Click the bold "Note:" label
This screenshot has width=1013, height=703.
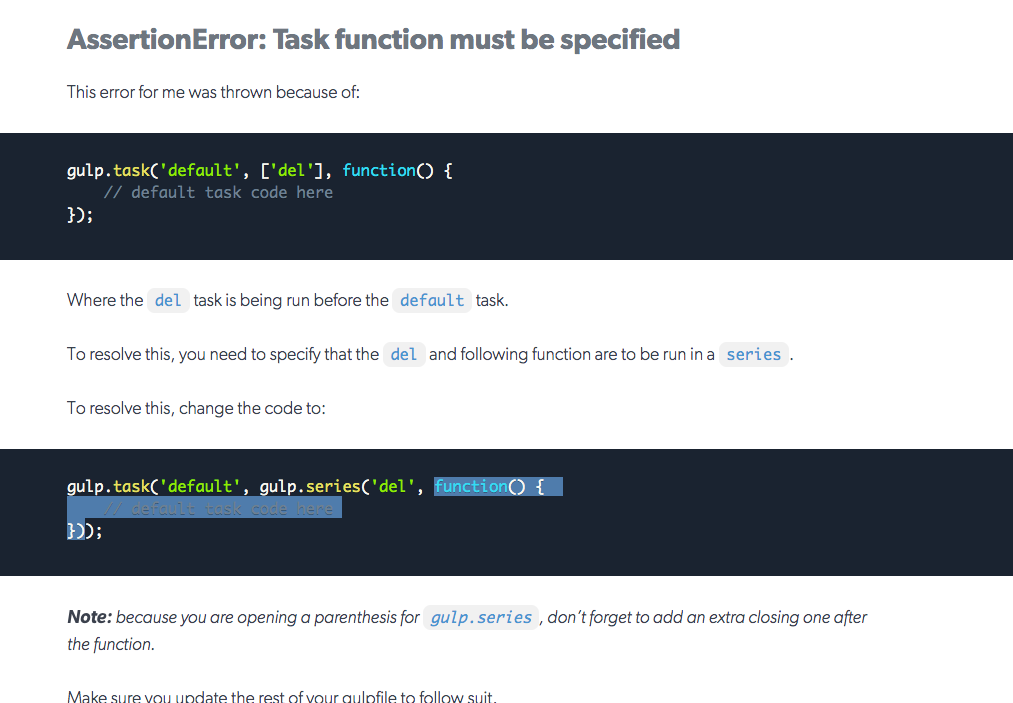(x=89, y=617)
